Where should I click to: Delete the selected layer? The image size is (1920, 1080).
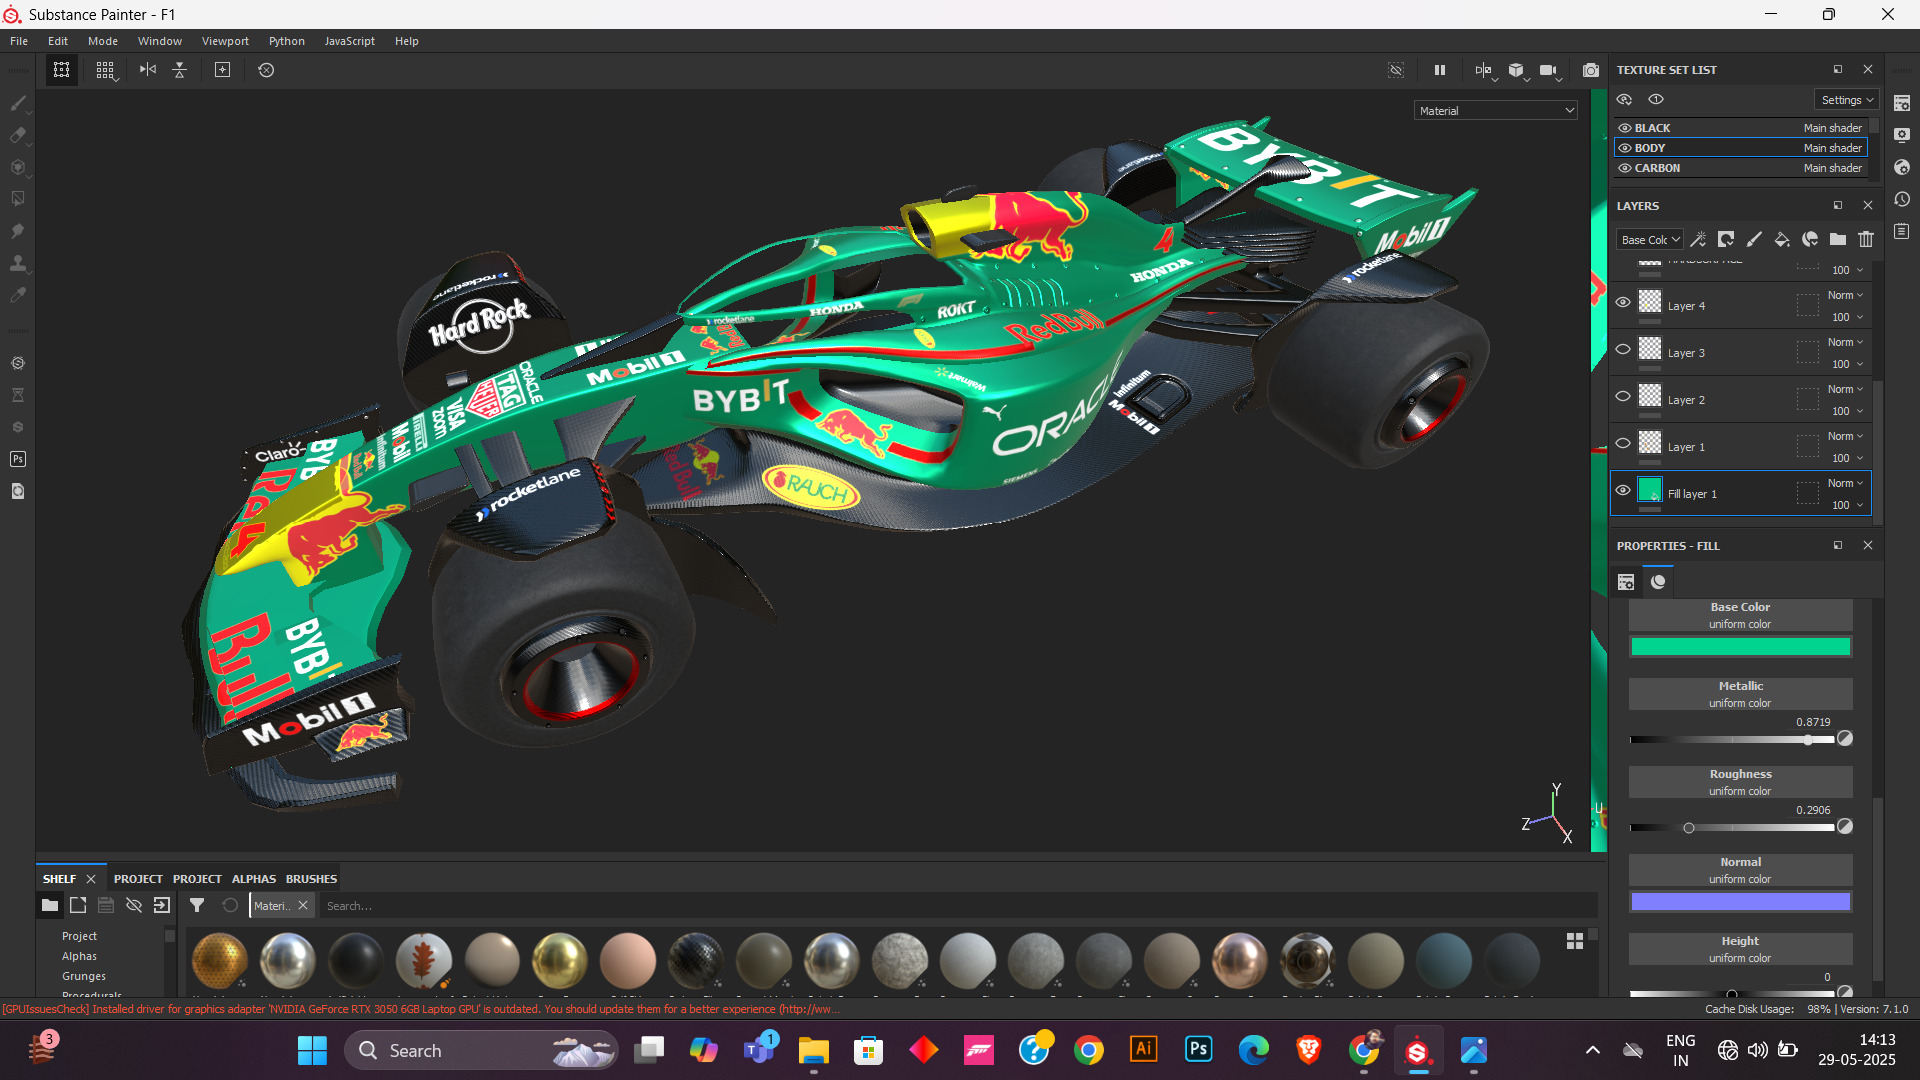(x=1866, y=240)
